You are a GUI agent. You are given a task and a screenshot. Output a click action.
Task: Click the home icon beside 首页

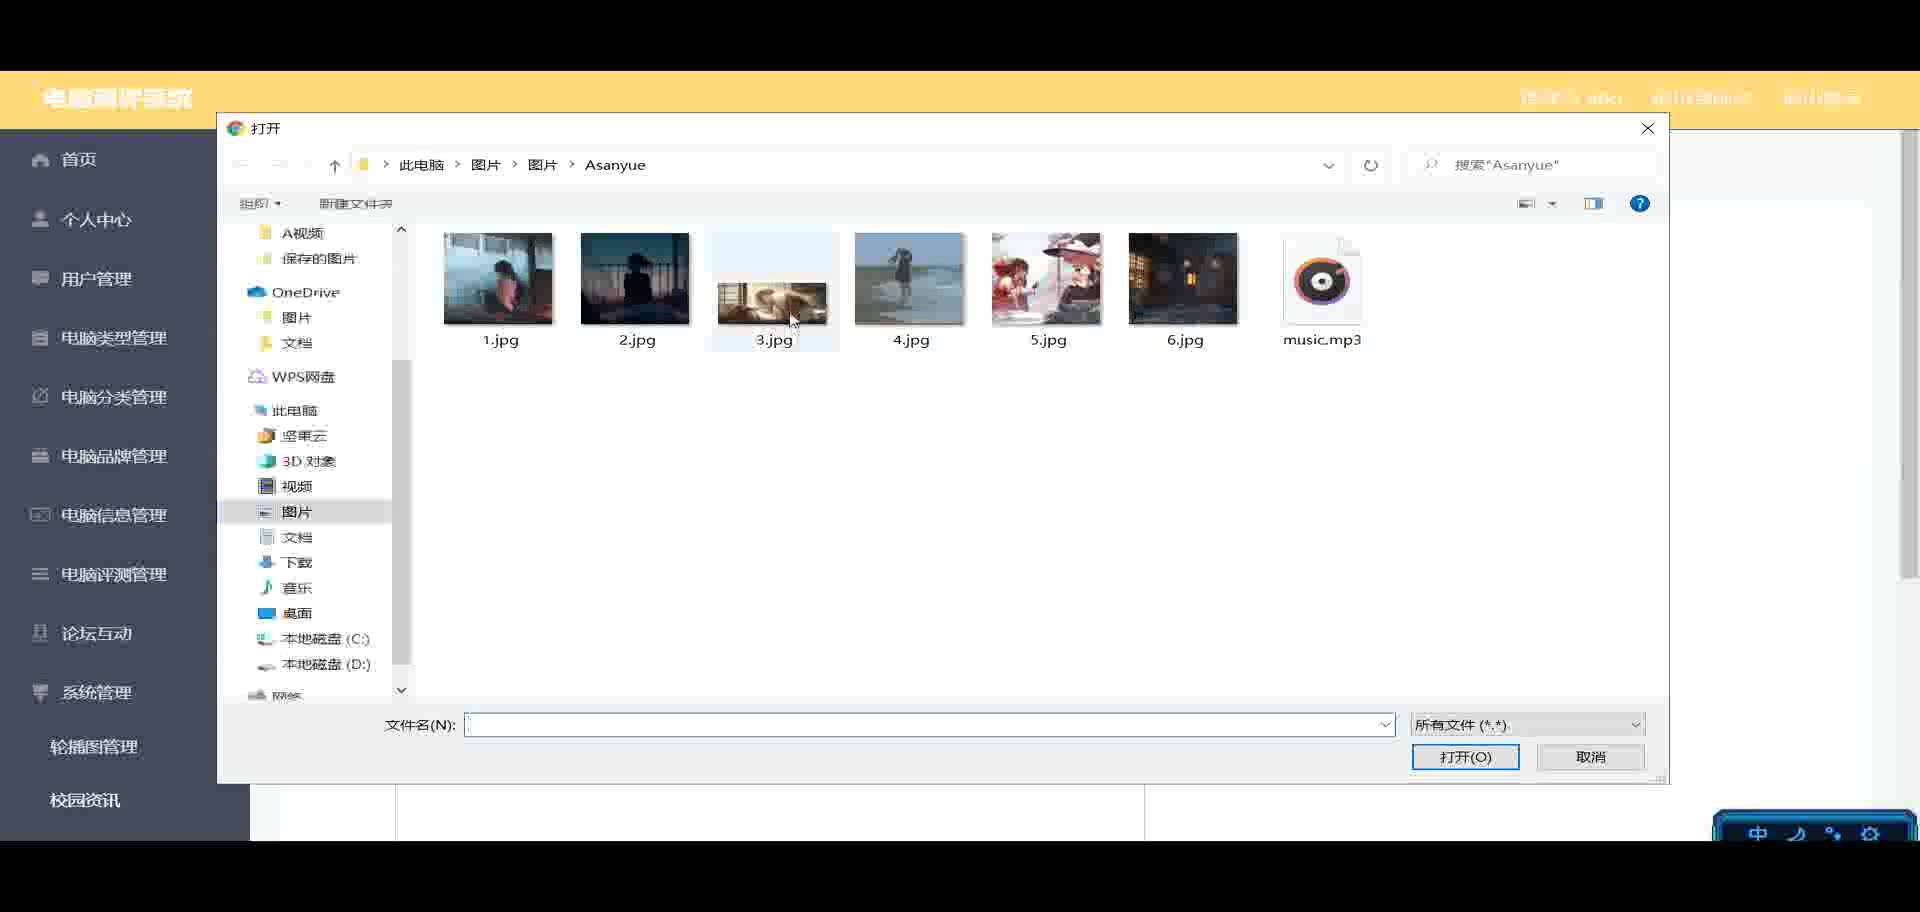(40, 160)
